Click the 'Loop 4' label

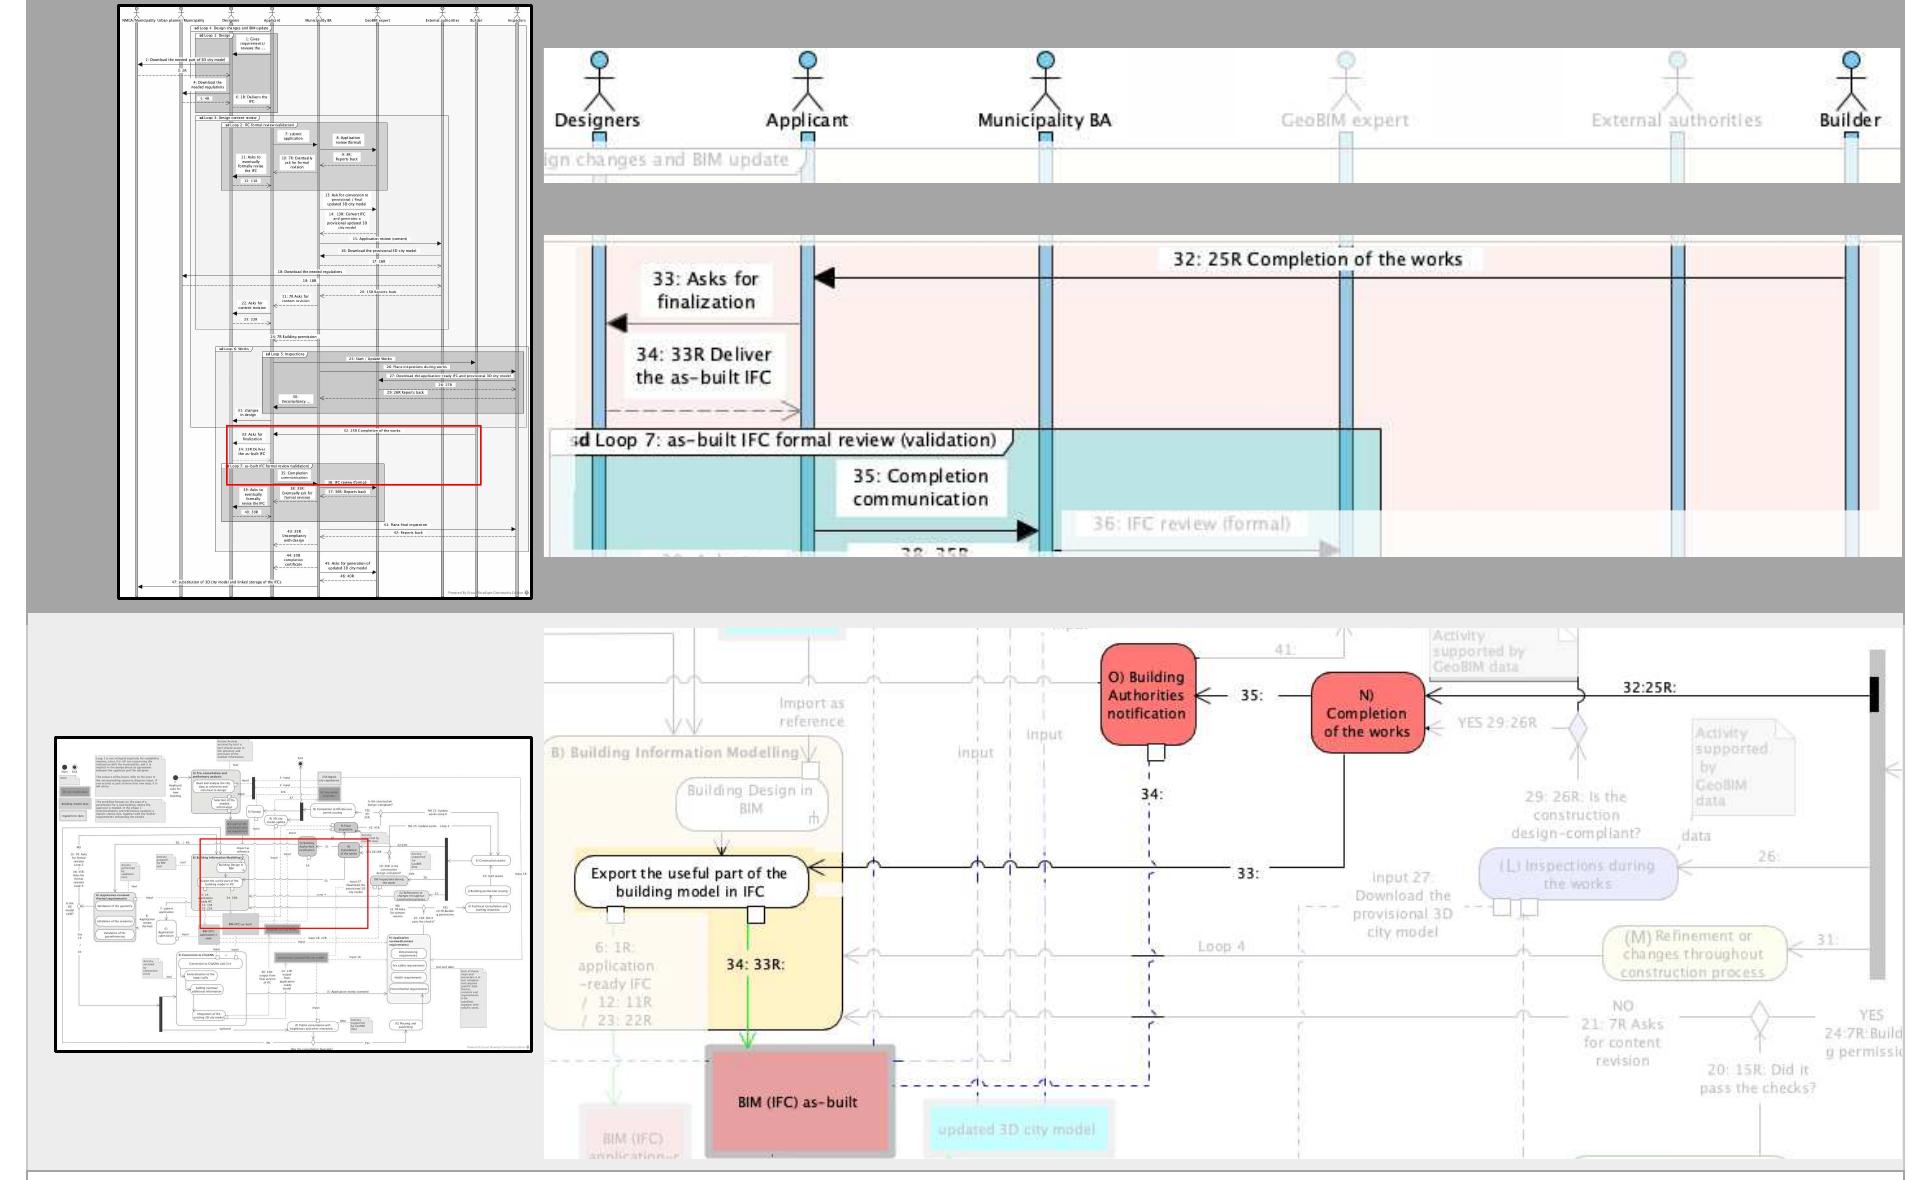point(1221,946)
